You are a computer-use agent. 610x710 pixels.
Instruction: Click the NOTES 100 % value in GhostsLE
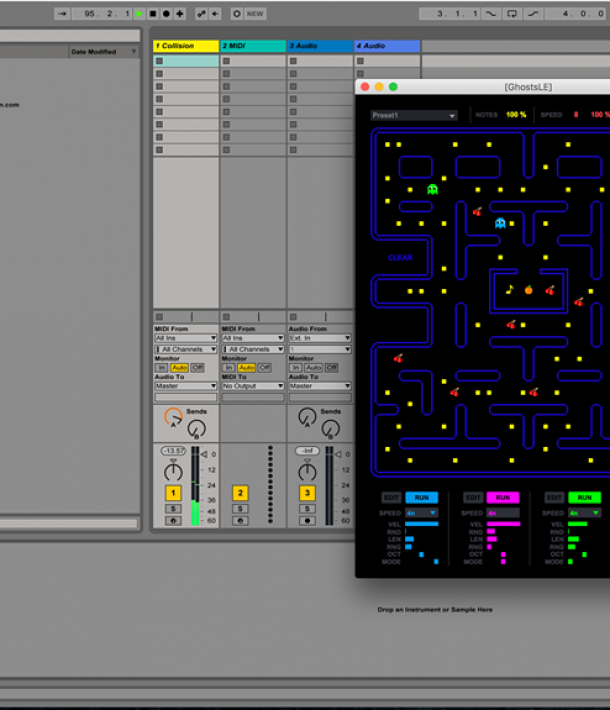(516, 115)
